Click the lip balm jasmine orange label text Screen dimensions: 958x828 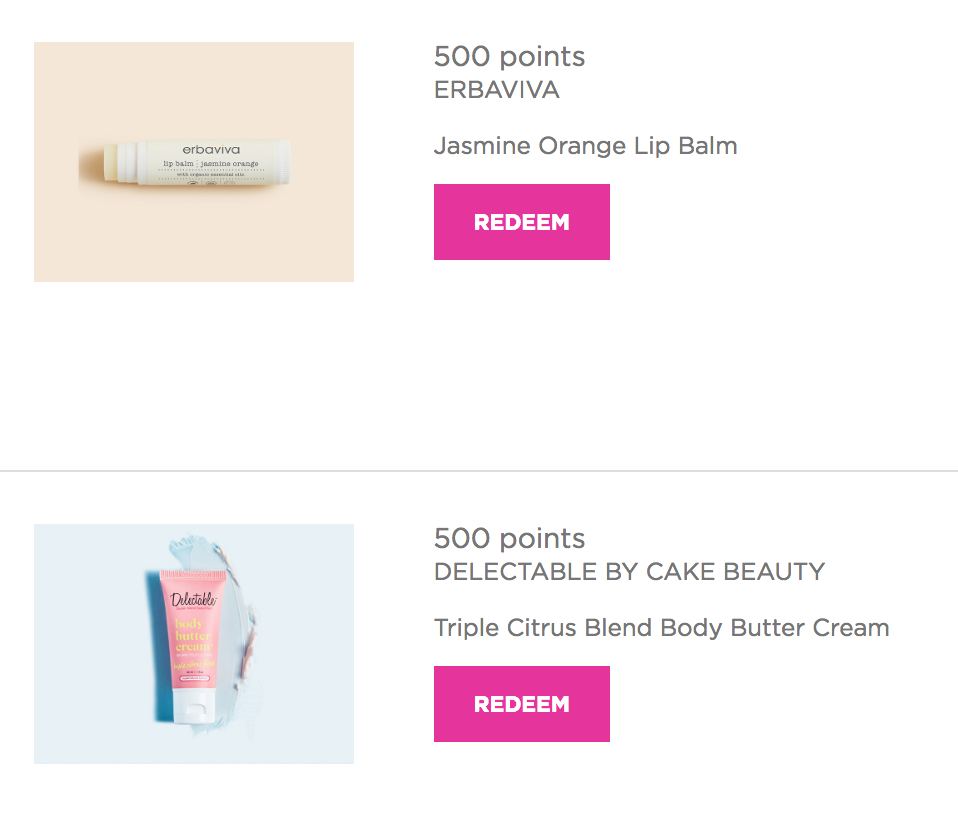point(211,164)
